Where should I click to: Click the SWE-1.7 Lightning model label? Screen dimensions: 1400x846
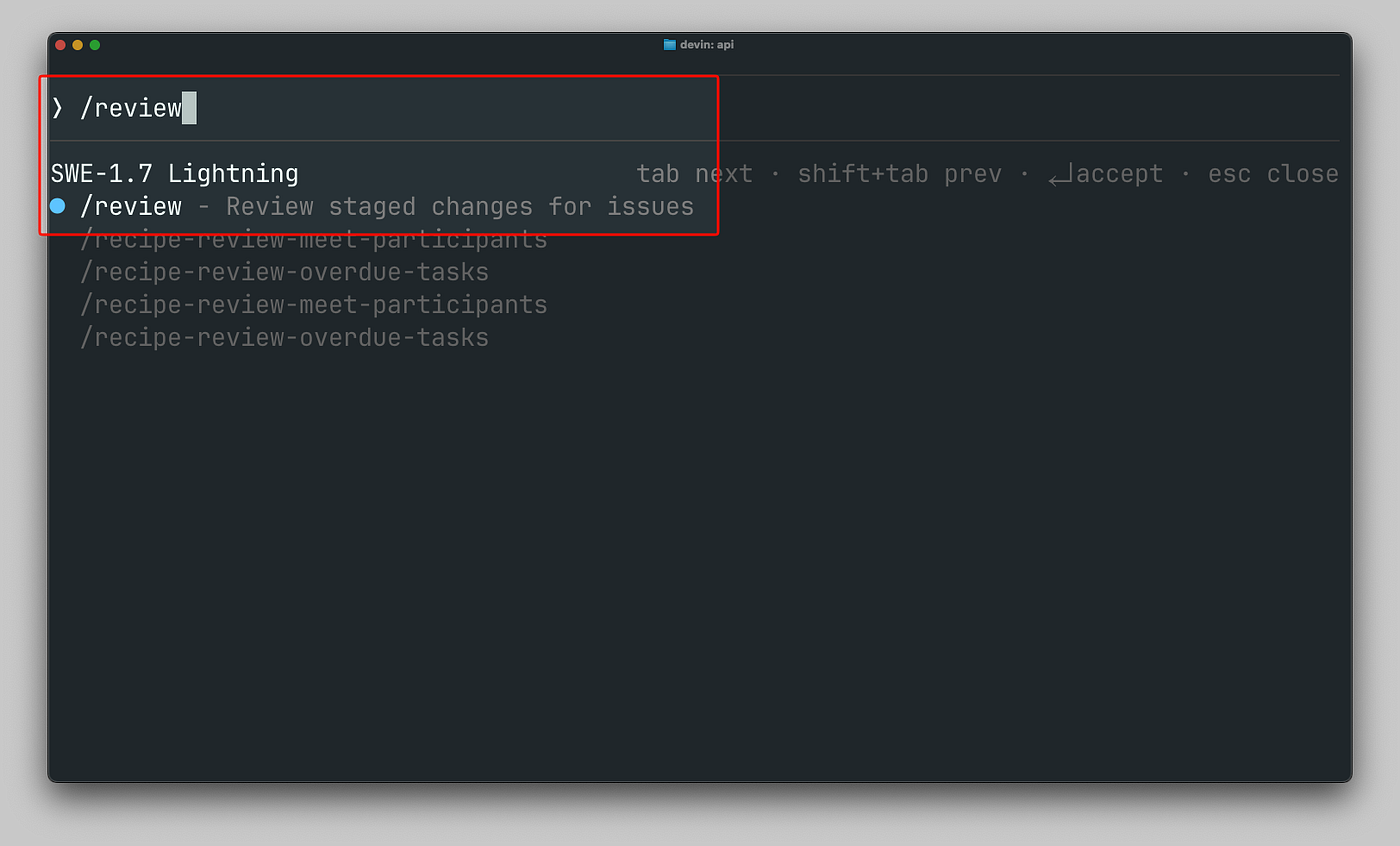(x=175, y=174)
